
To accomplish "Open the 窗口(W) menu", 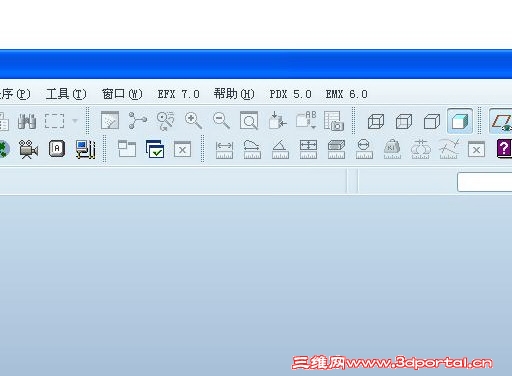I will [122, 94].
